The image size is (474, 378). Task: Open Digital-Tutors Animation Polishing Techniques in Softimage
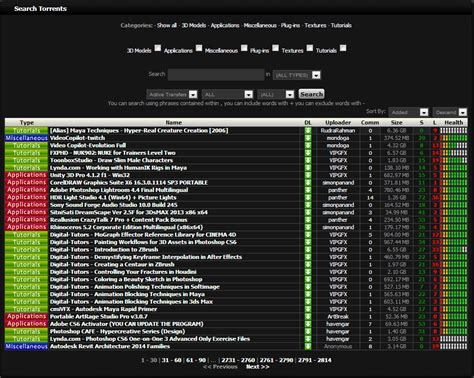135,287
